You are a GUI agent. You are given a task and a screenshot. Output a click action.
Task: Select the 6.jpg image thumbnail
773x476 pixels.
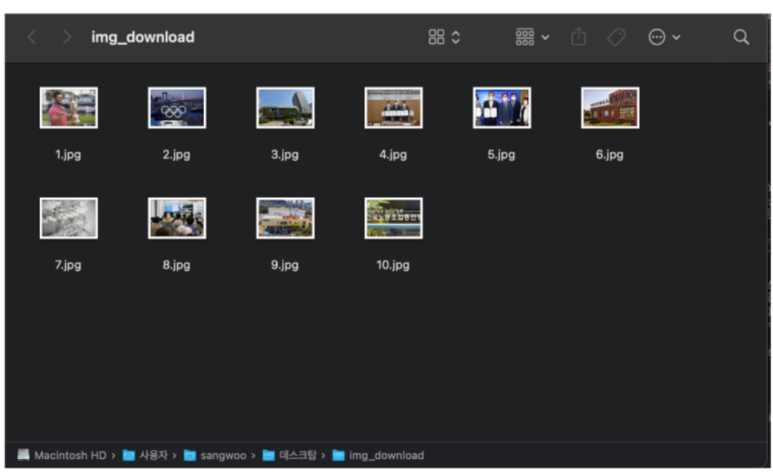(610, 108)
